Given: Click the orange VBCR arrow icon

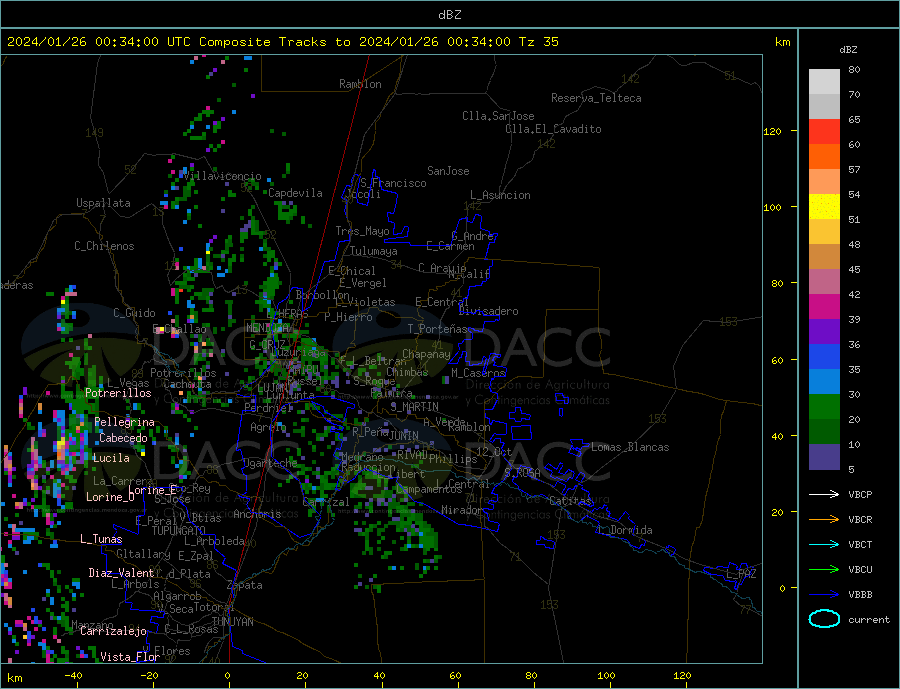Looking at the screenshot, I should (x=824, y=520).
